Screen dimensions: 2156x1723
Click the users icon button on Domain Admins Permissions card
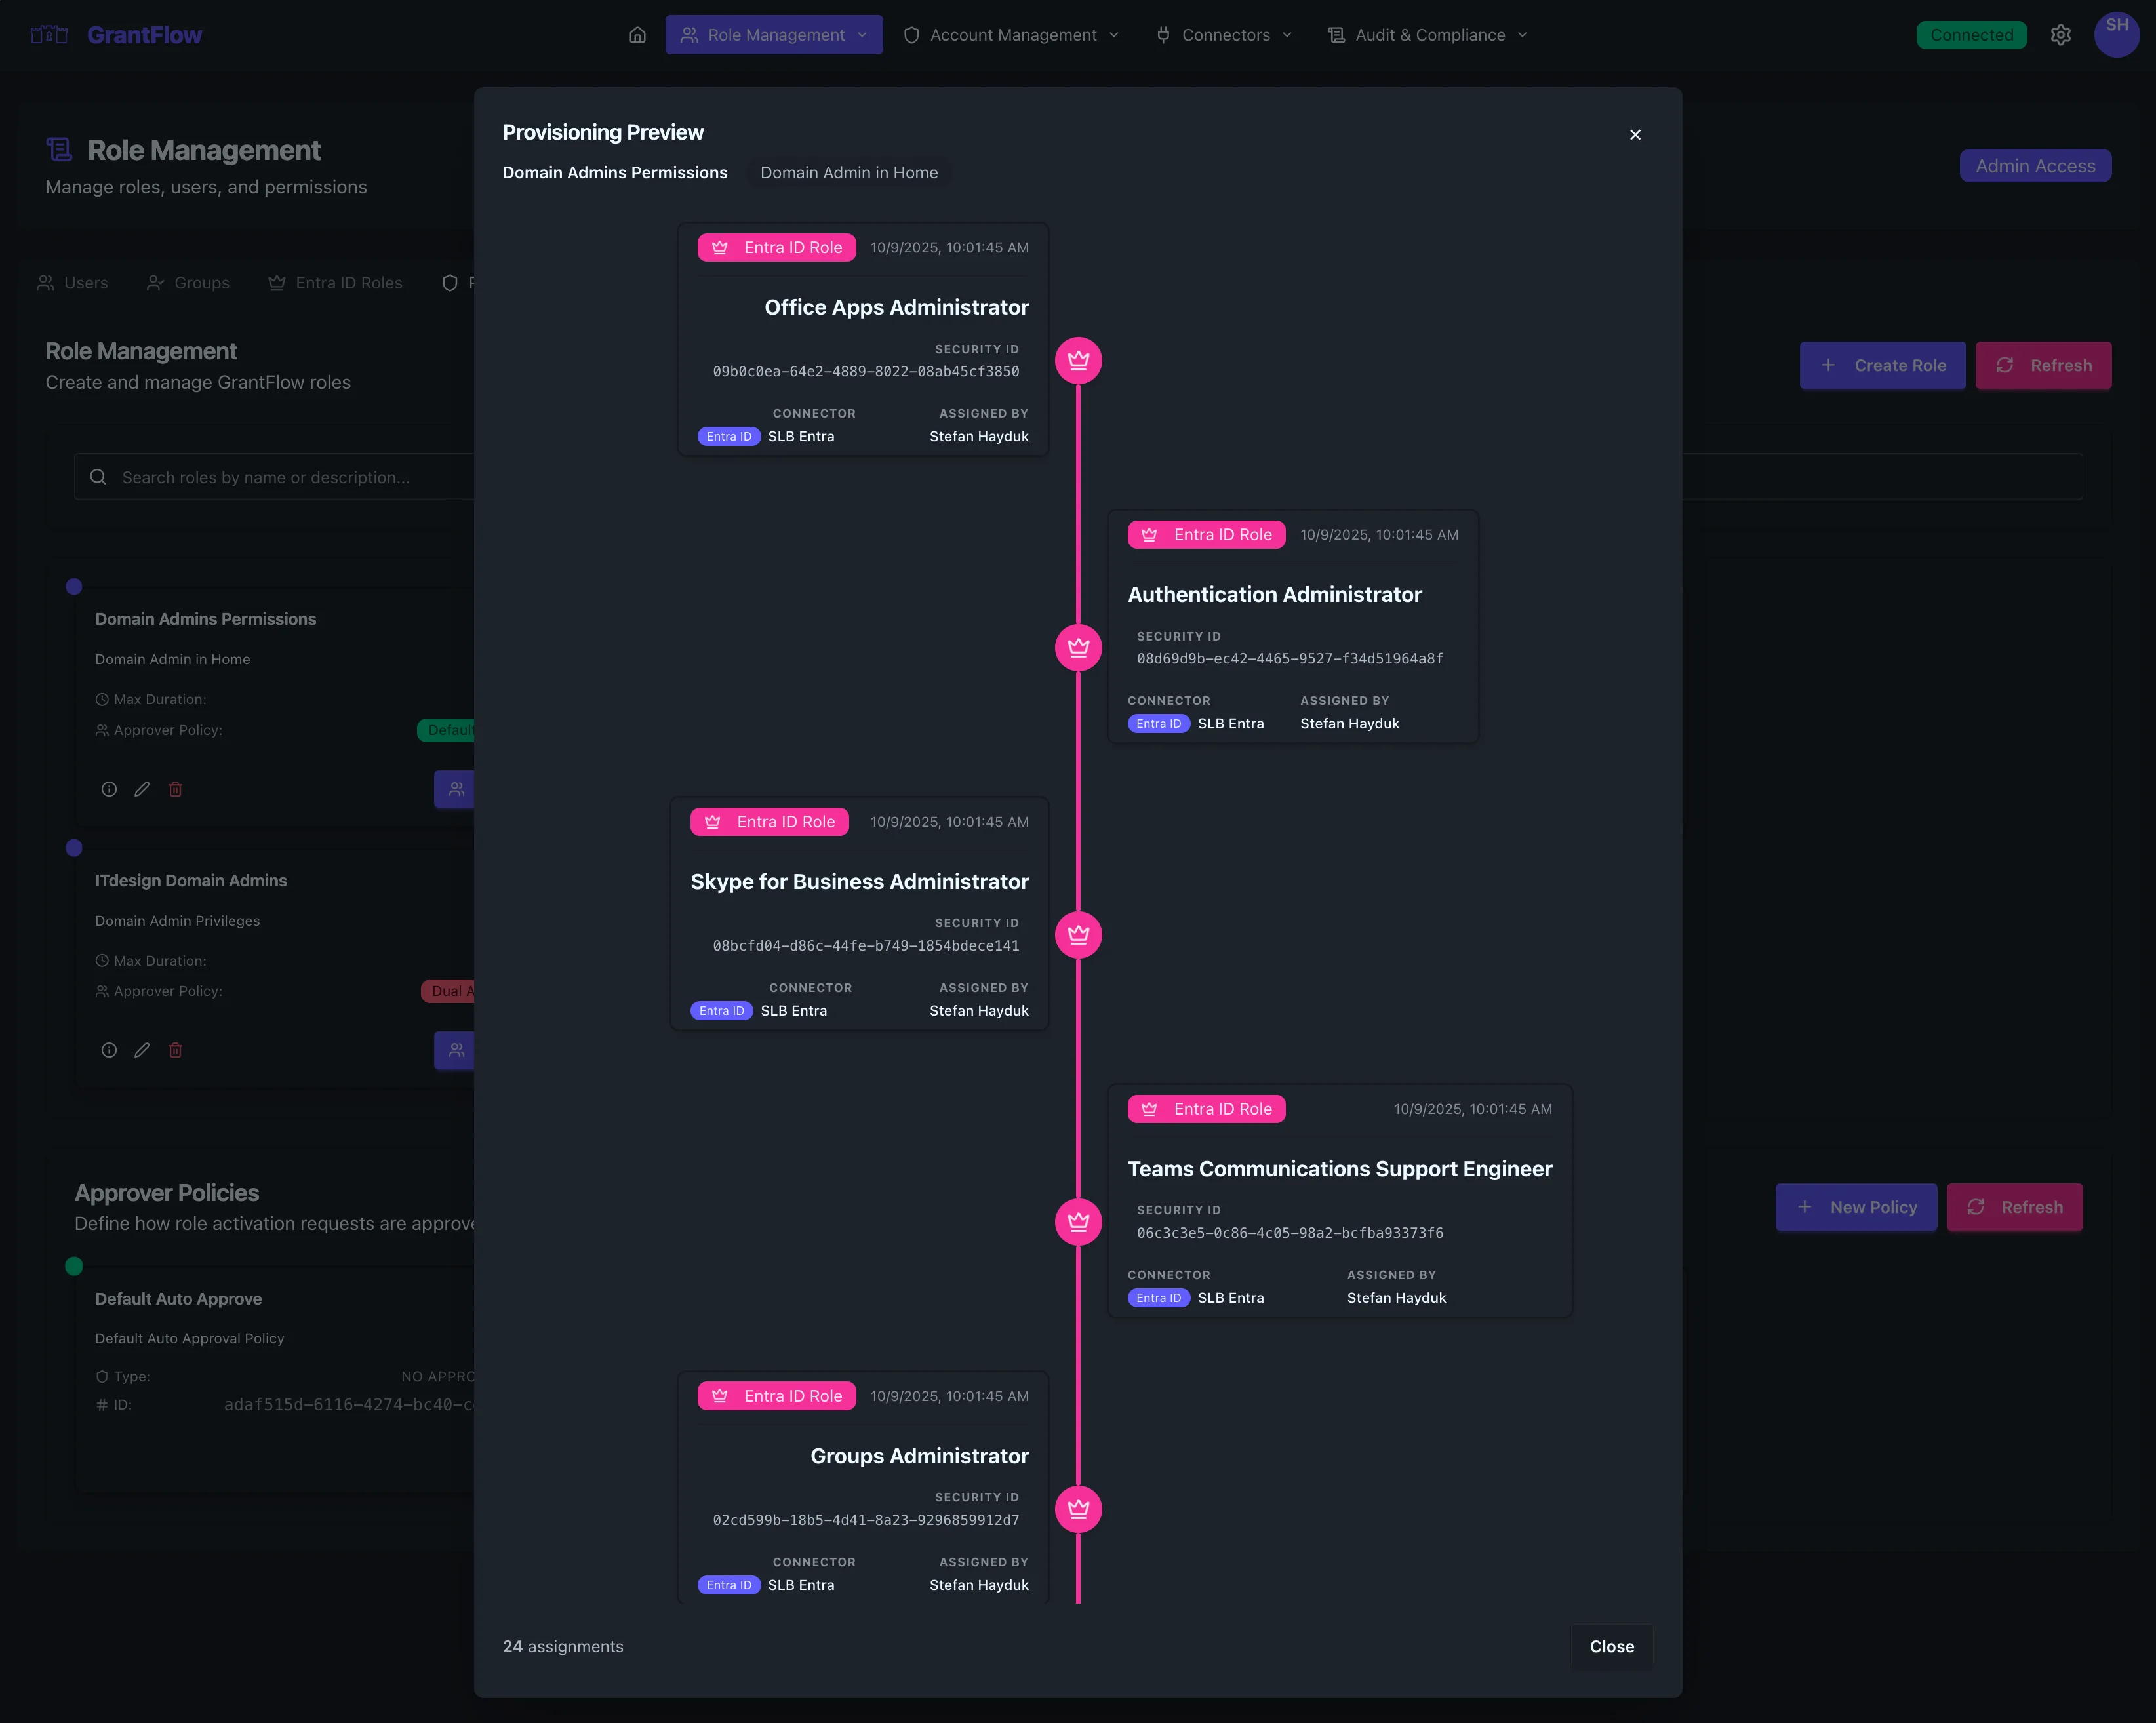click(456, 789)
